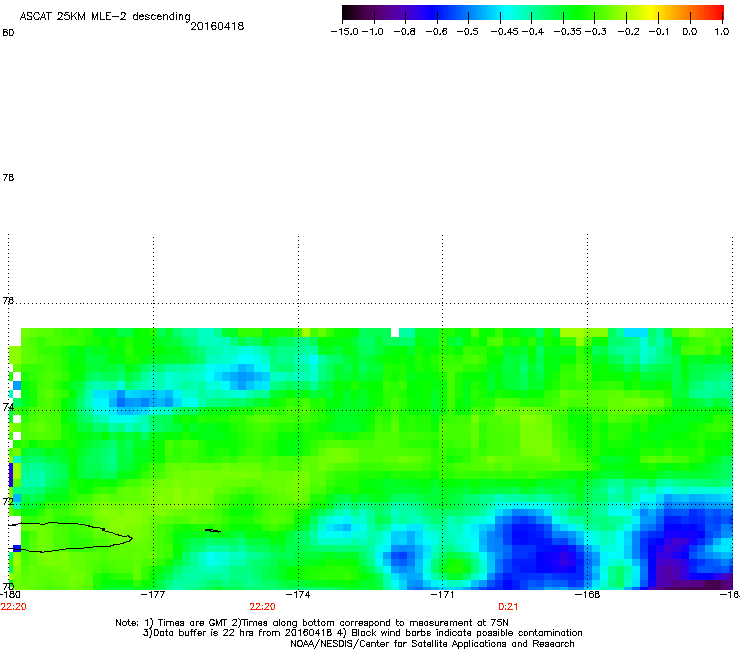Select the date label "20160418" under the title

(217, 26)
